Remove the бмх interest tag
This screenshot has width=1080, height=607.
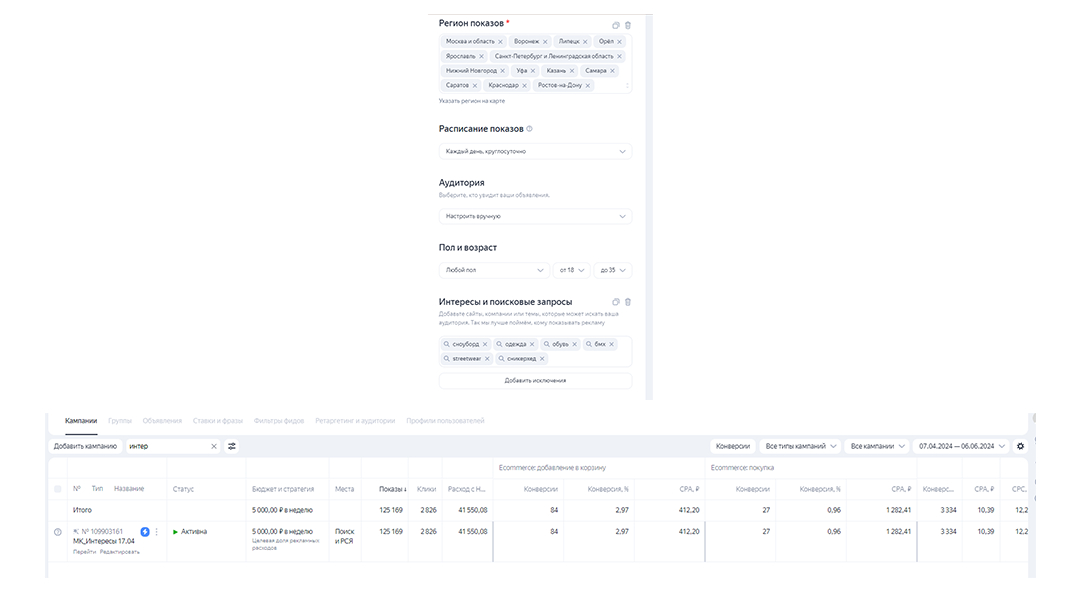tap(612, 344)
